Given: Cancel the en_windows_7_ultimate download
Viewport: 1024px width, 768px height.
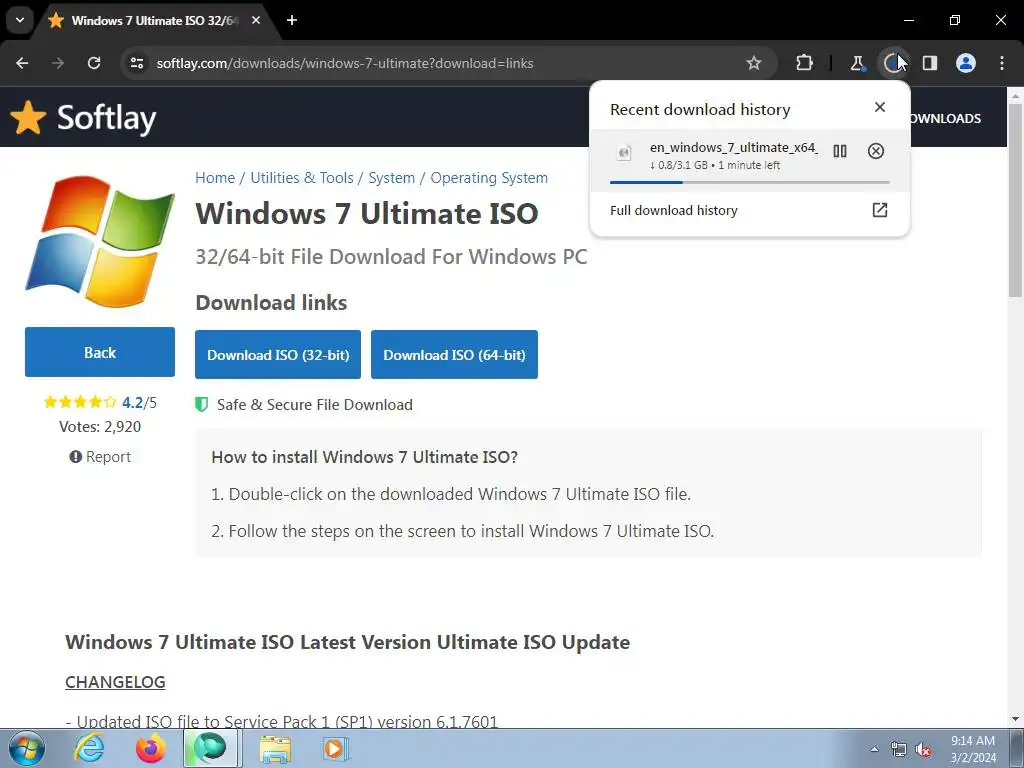Looking at the screenshot, I should [876, 152].
